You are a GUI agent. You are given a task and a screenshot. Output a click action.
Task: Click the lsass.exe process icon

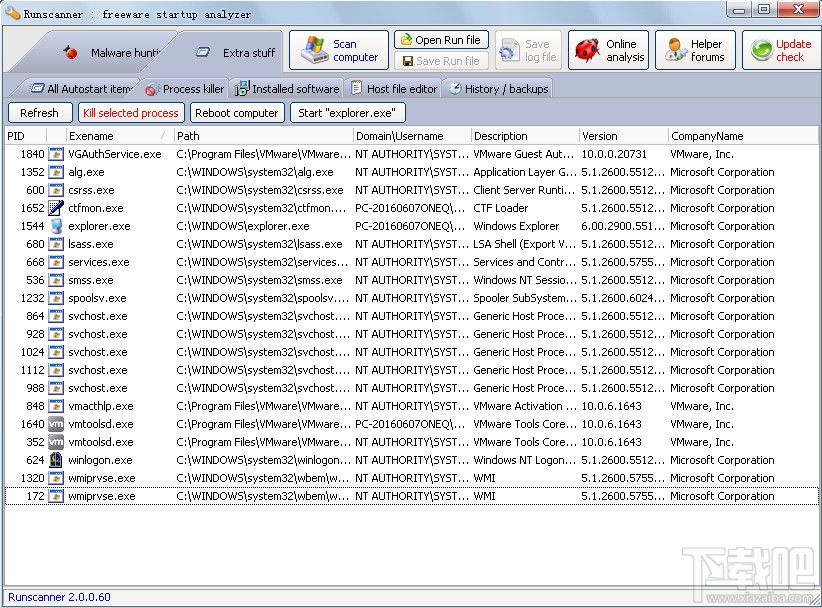[x=56, y=244]
